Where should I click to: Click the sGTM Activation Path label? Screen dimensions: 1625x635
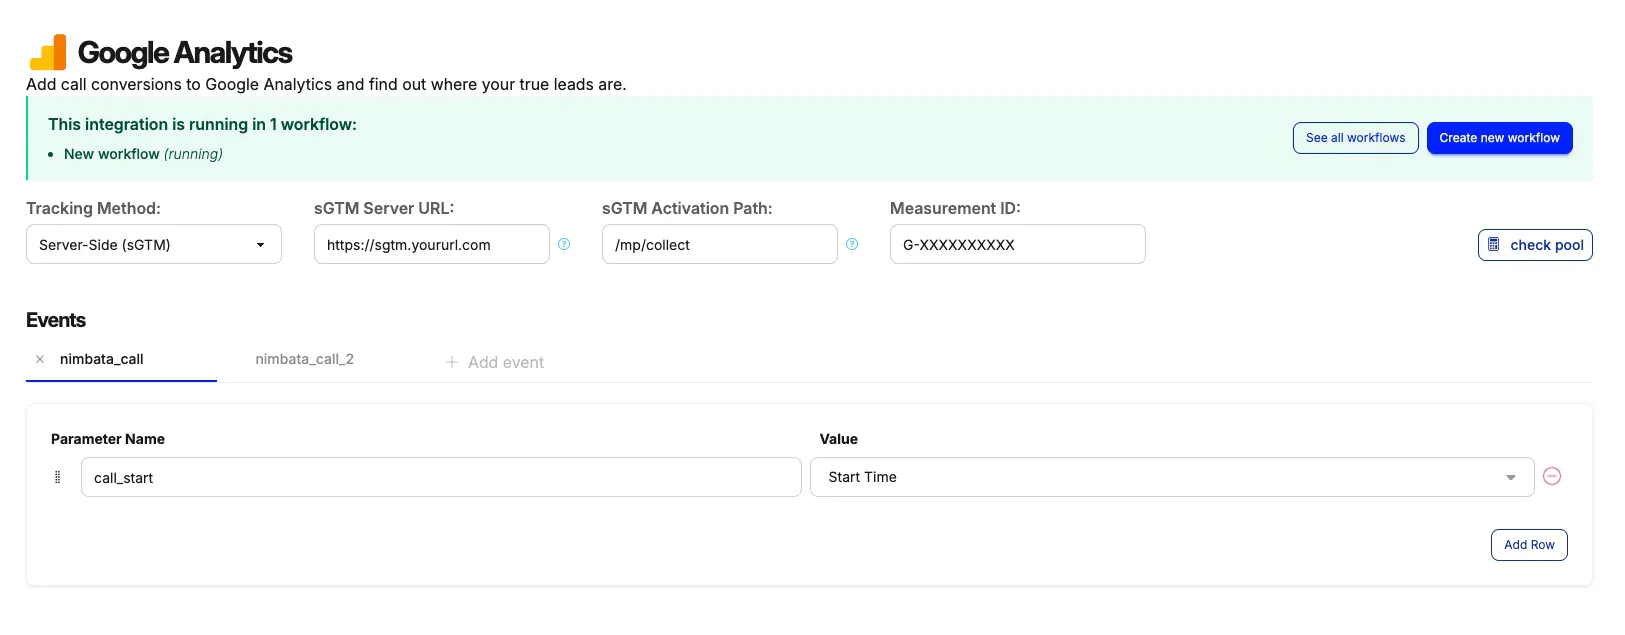pyautogui.click(x=687, y=208)
